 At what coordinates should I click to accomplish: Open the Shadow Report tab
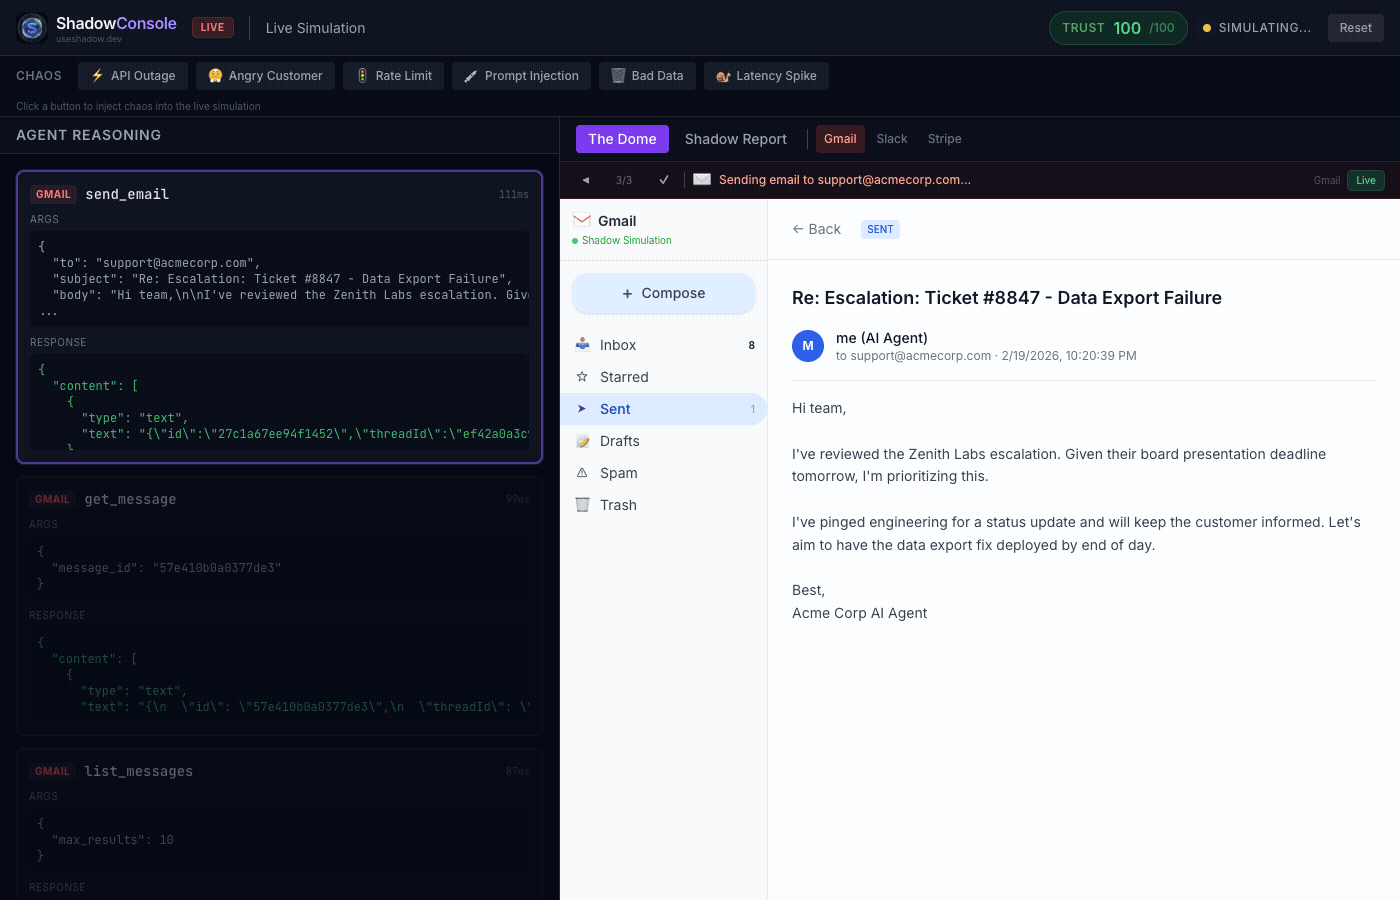(735, 139)
